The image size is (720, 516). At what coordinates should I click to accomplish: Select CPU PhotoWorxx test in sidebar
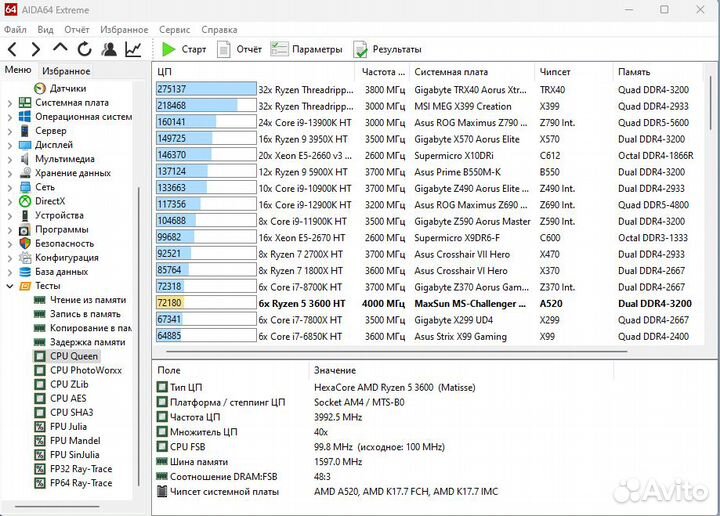click(x=84, y=370)
